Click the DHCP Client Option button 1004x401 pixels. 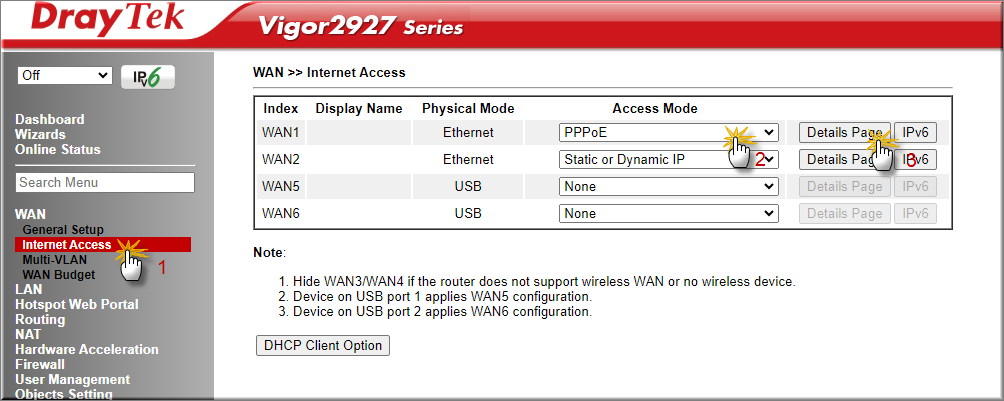[323, 345]
